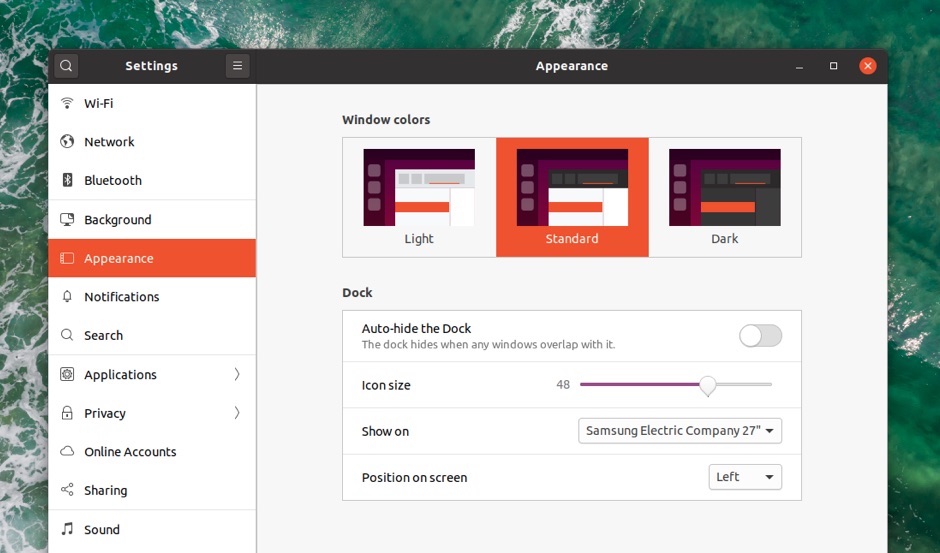Enable Auto-hide the Dock switch

(760, 336)
